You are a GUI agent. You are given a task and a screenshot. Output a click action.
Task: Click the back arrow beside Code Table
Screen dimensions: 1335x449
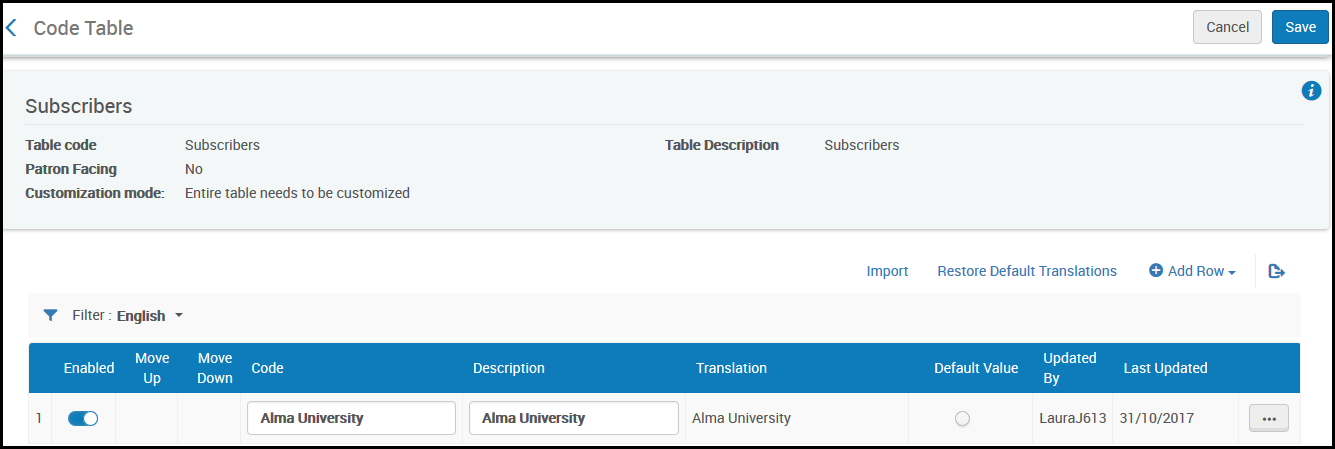tap(11, 28)
